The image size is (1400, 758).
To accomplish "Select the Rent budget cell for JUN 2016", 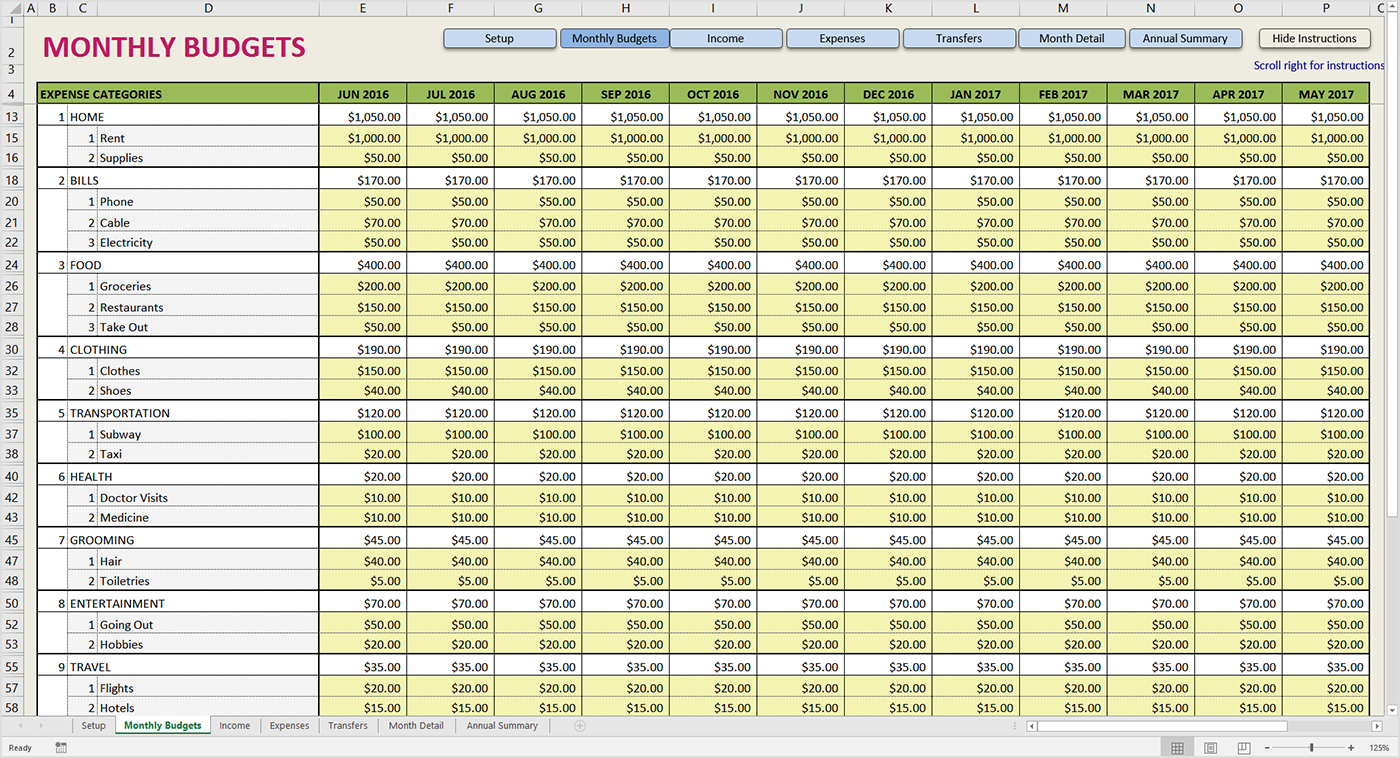I will tap(363, 138).
